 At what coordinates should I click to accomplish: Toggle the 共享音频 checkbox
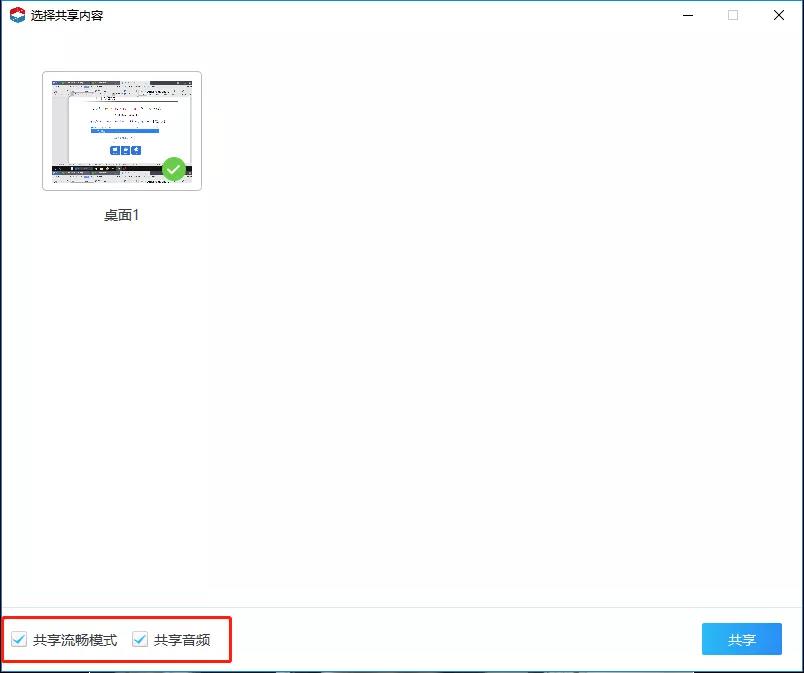pos(140,640)
